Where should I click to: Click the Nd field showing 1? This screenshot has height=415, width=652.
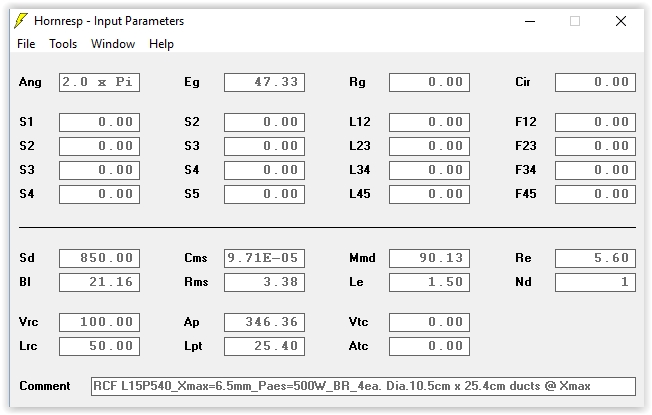click(595, 282)
